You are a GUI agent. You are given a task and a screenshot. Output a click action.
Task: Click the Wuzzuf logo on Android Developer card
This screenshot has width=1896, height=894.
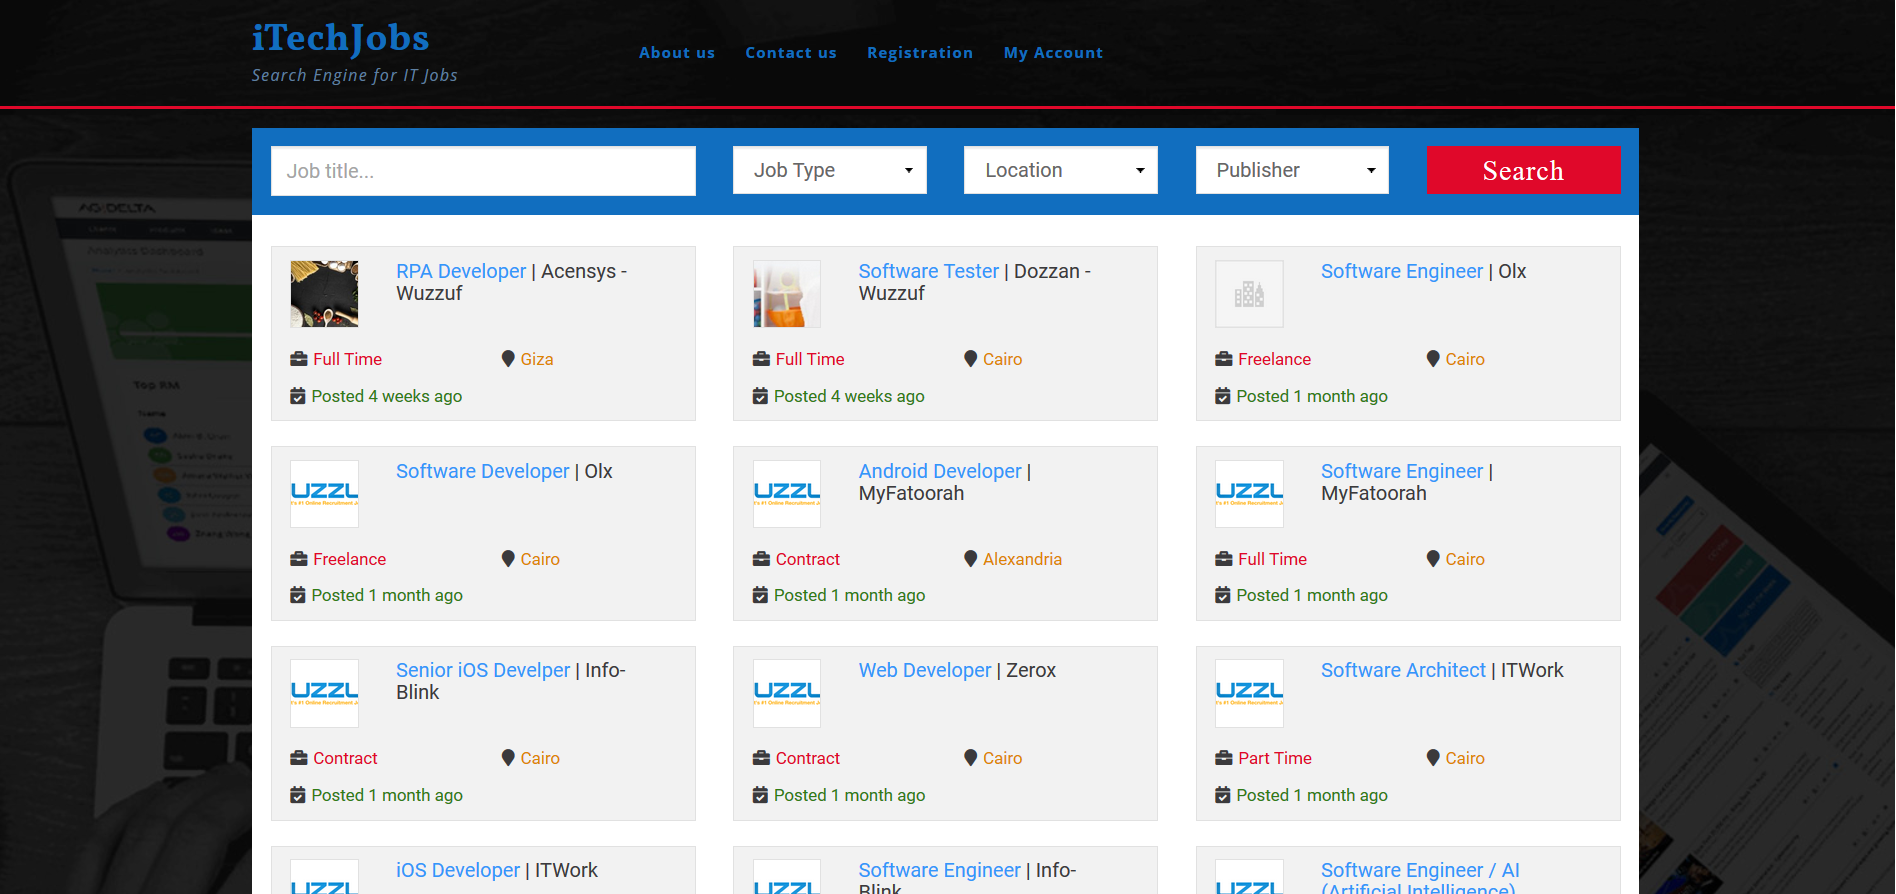point(787,494)
